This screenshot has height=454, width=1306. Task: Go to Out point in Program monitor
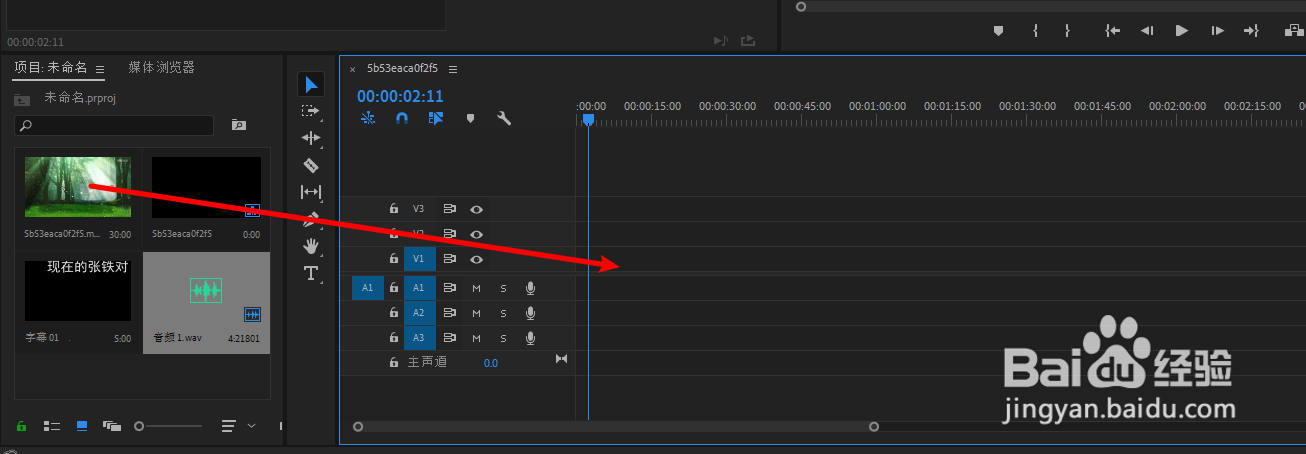point(1251,31)
